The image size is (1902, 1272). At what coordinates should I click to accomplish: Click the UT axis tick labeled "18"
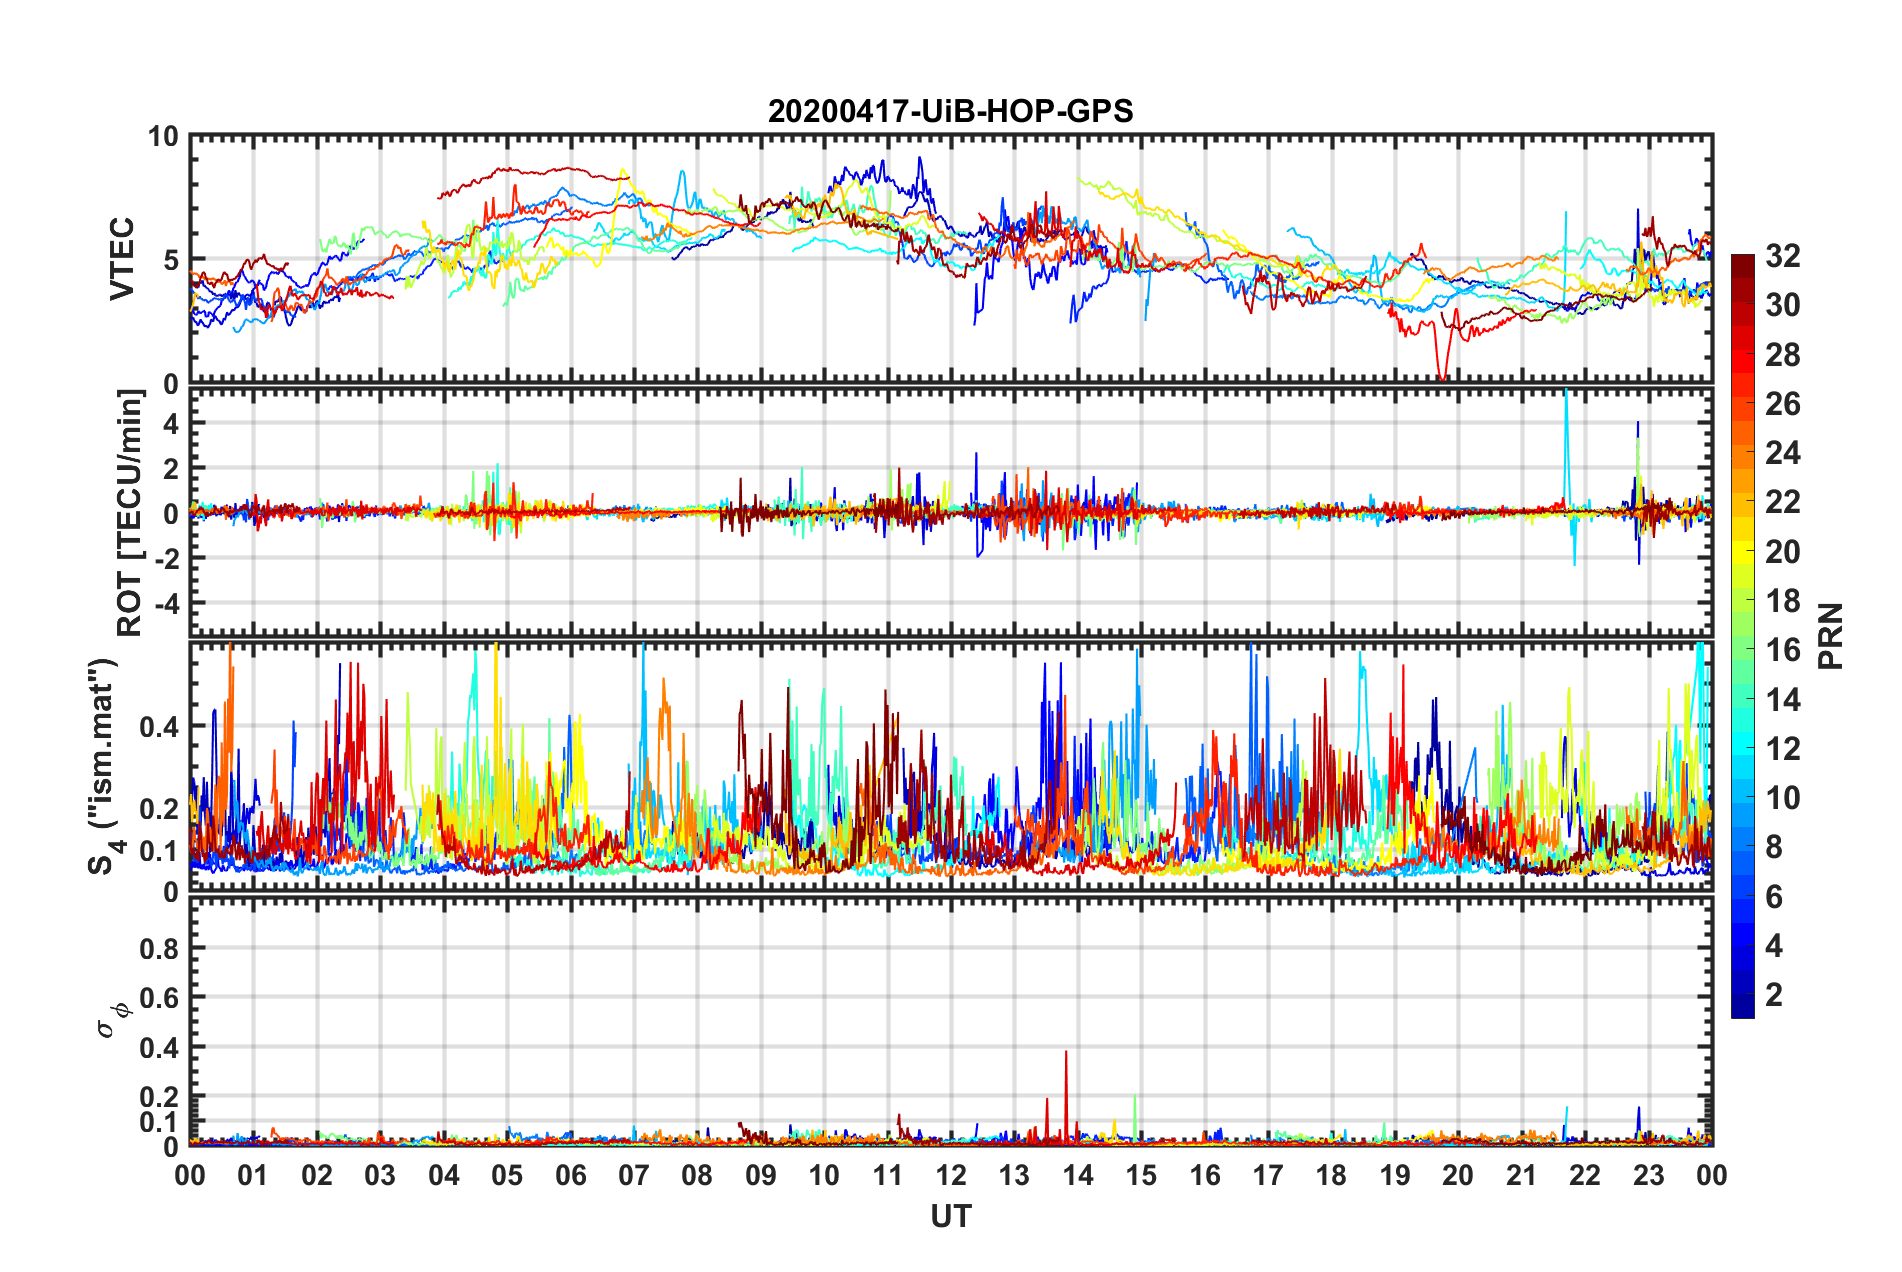coord(1331,1175)
